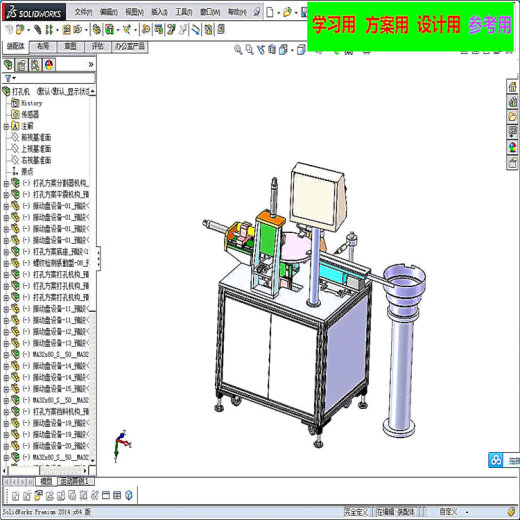Click the View Orientation cube icon

[283, 50]
